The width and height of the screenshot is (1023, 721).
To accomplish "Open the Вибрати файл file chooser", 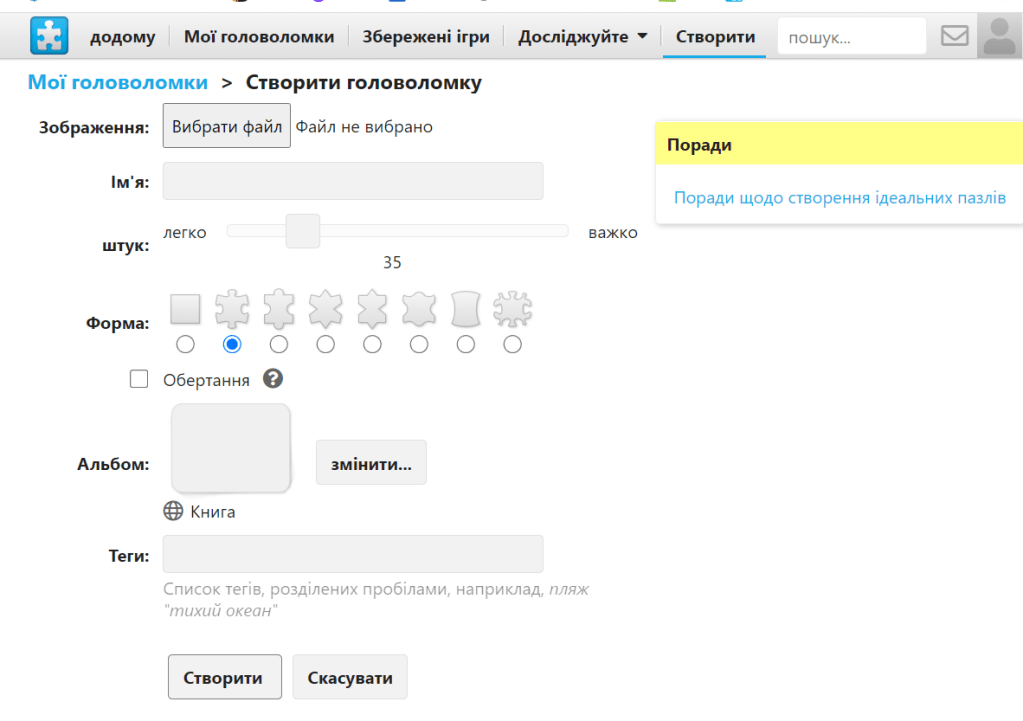I will (227, 127).
